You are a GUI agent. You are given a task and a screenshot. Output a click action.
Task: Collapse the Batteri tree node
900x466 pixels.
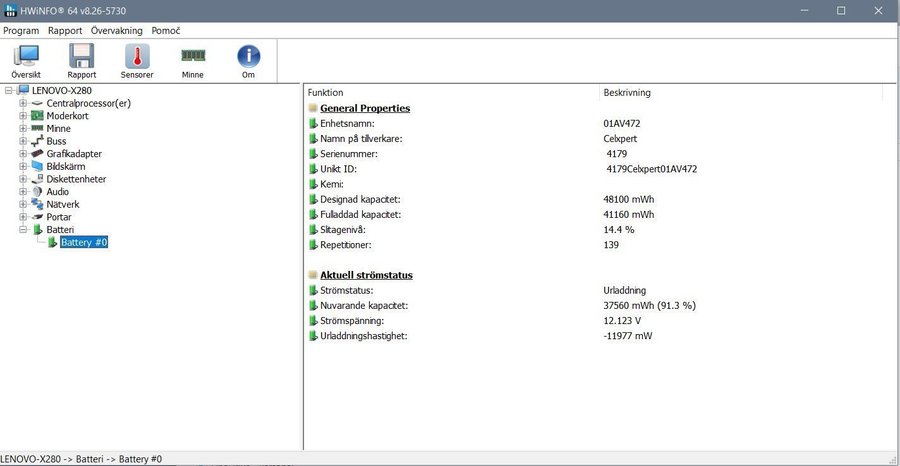[x=23, y=230]
